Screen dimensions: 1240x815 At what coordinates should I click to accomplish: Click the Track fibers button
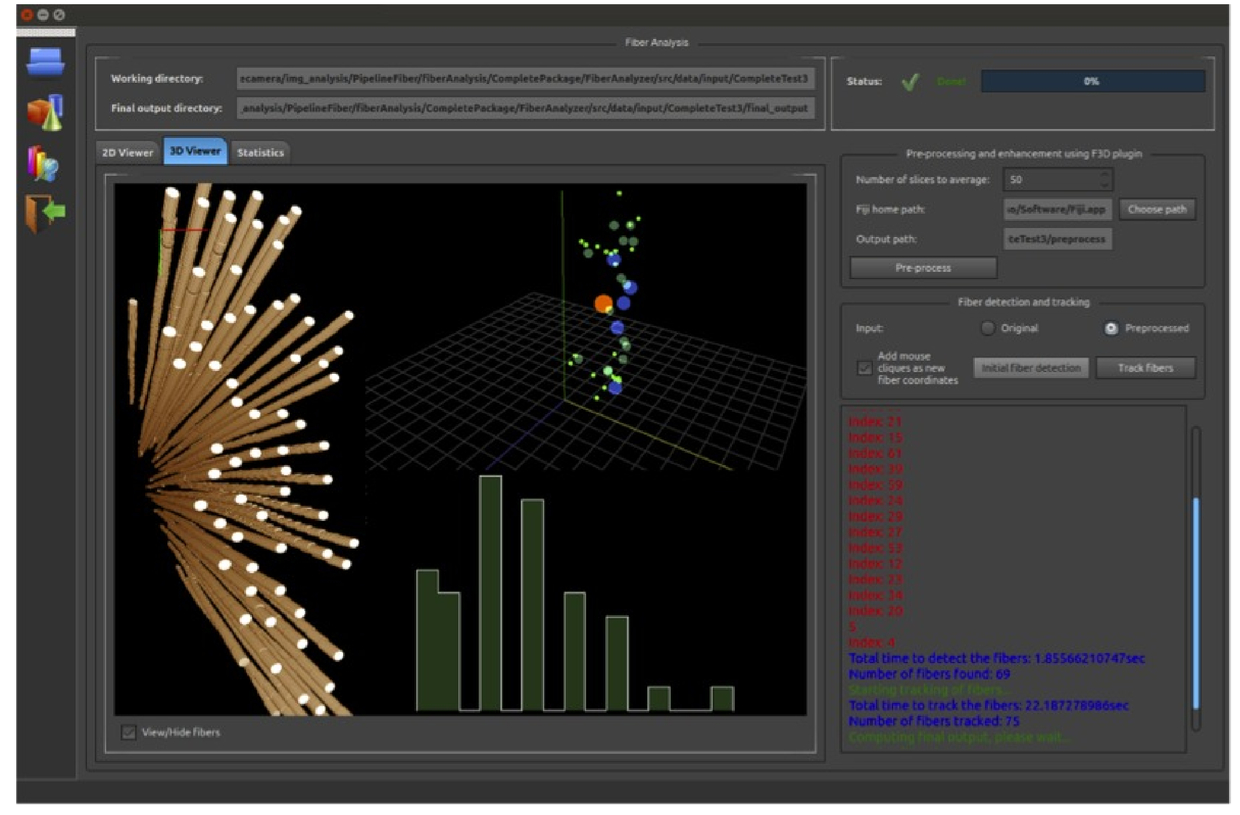point(1145,368)
